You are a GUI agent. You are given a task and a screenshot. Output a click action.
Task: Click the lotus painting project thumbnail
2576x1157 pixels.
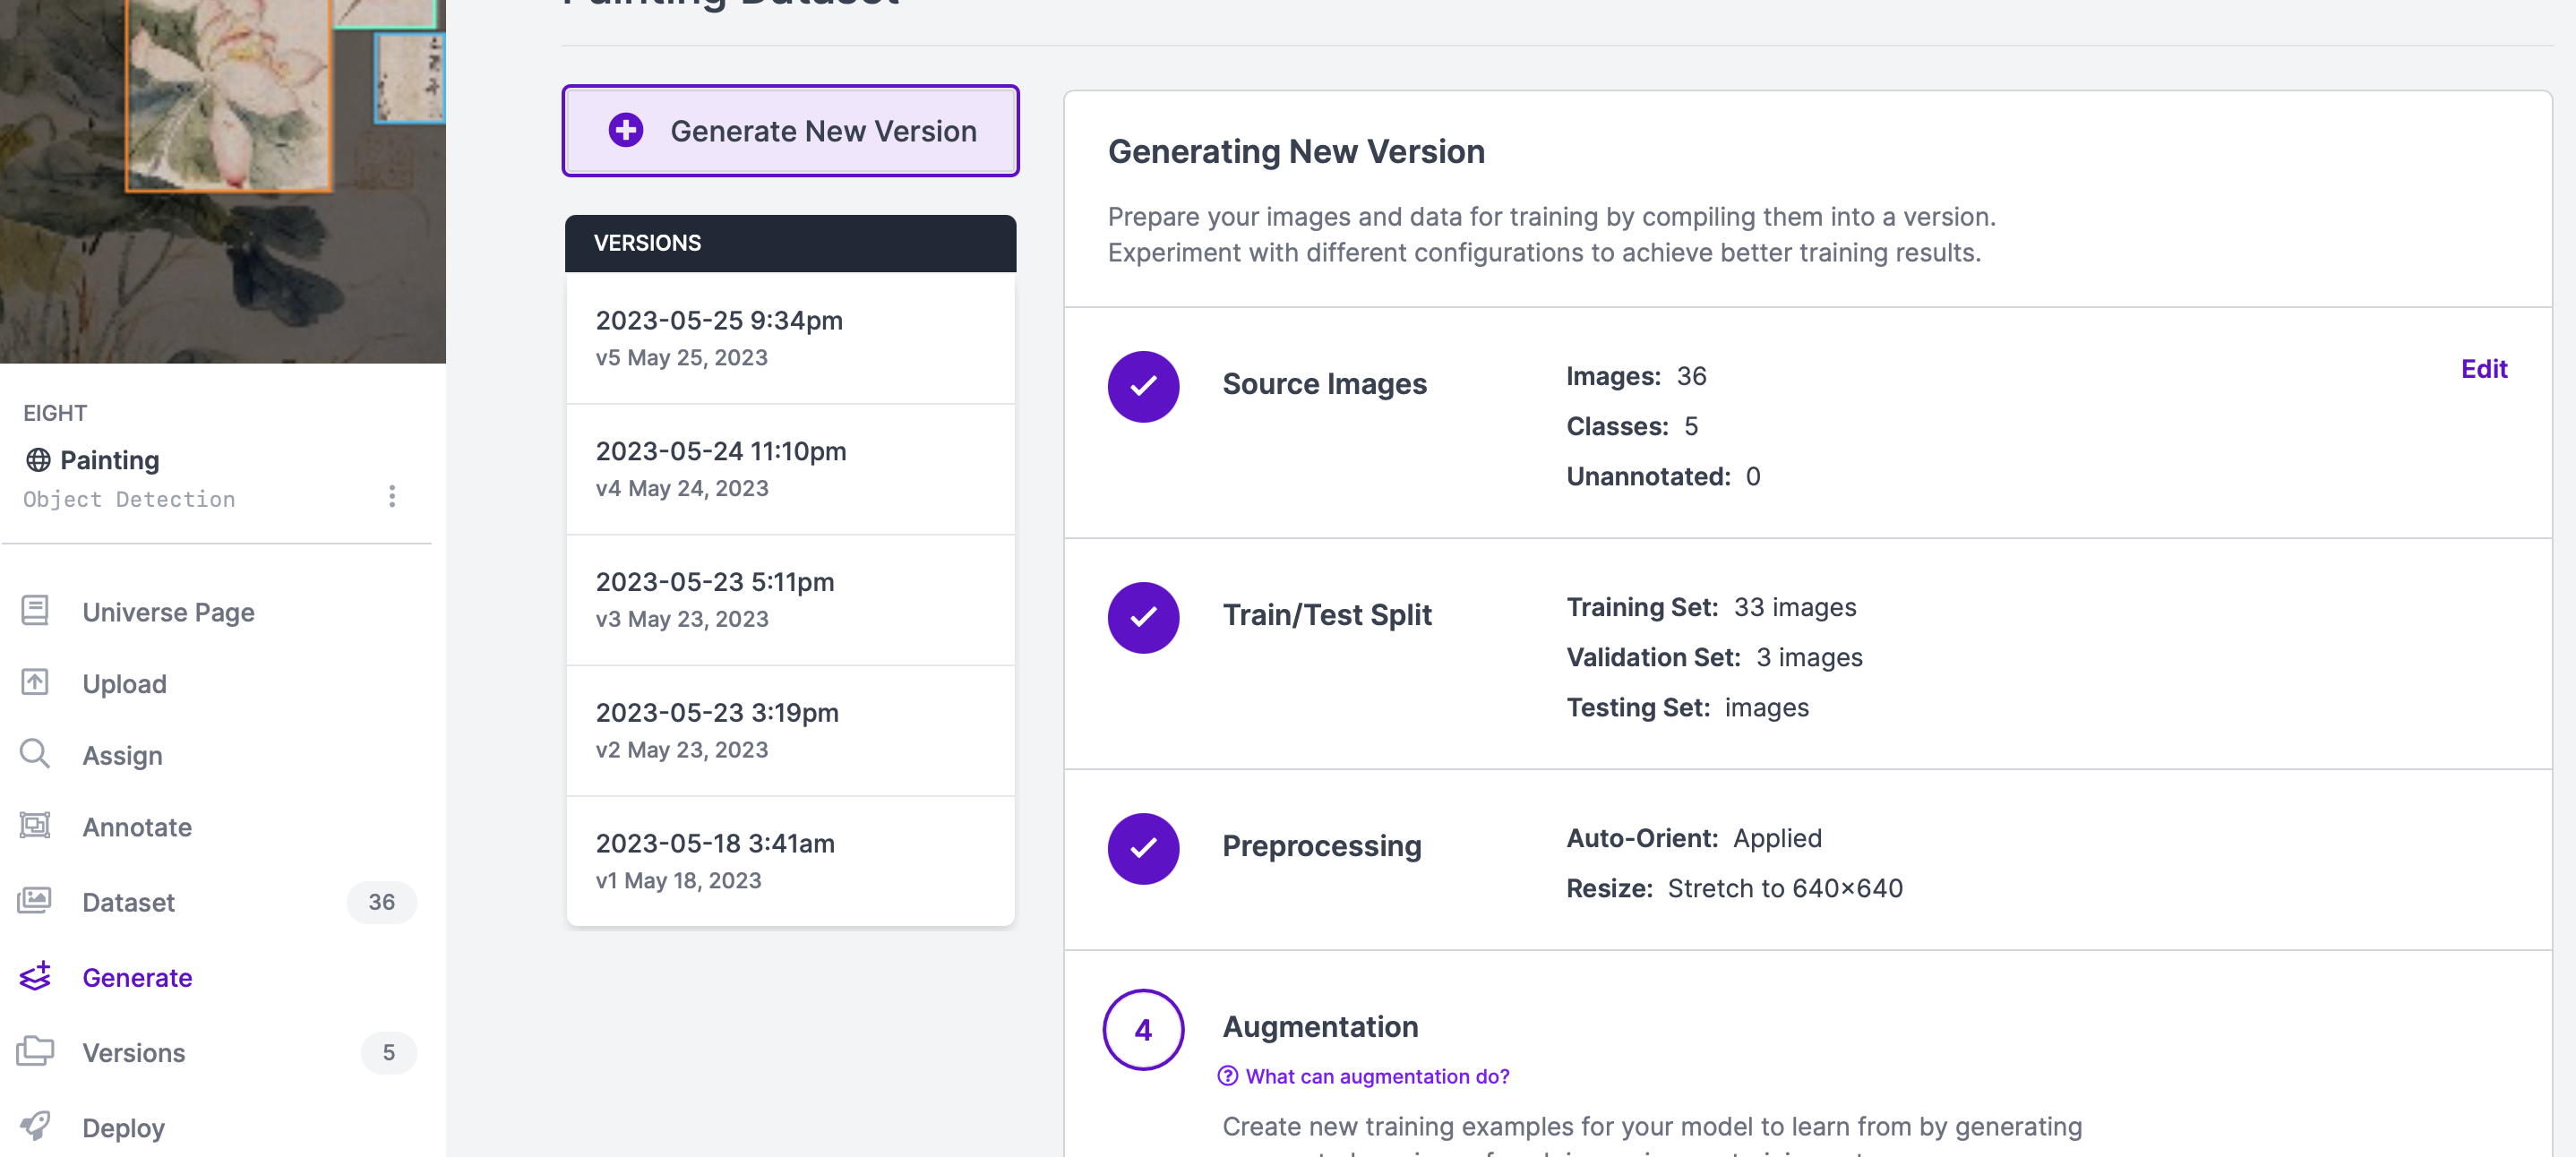click(x=222, y=180)
